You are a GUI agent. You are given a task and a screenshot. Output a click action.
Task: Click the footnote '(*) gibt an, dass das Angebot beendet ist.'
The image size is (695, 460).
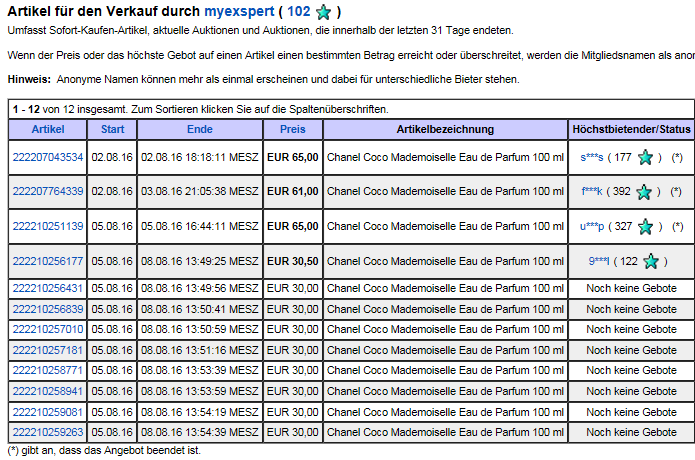click(104, 451)
